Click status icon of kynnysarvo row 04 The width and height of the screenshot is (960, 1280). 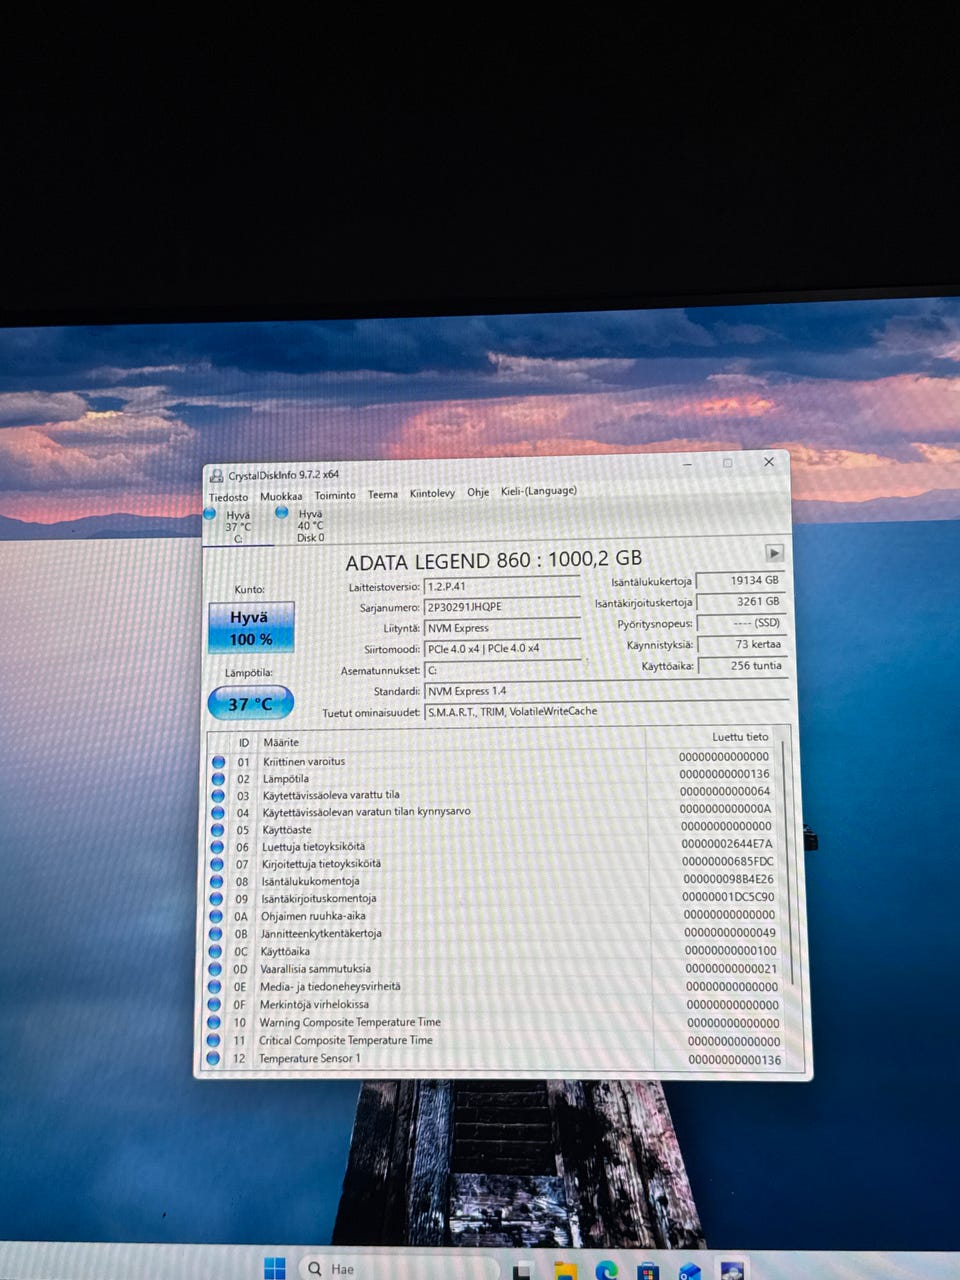pyautogui.click(x=217, y=813)
